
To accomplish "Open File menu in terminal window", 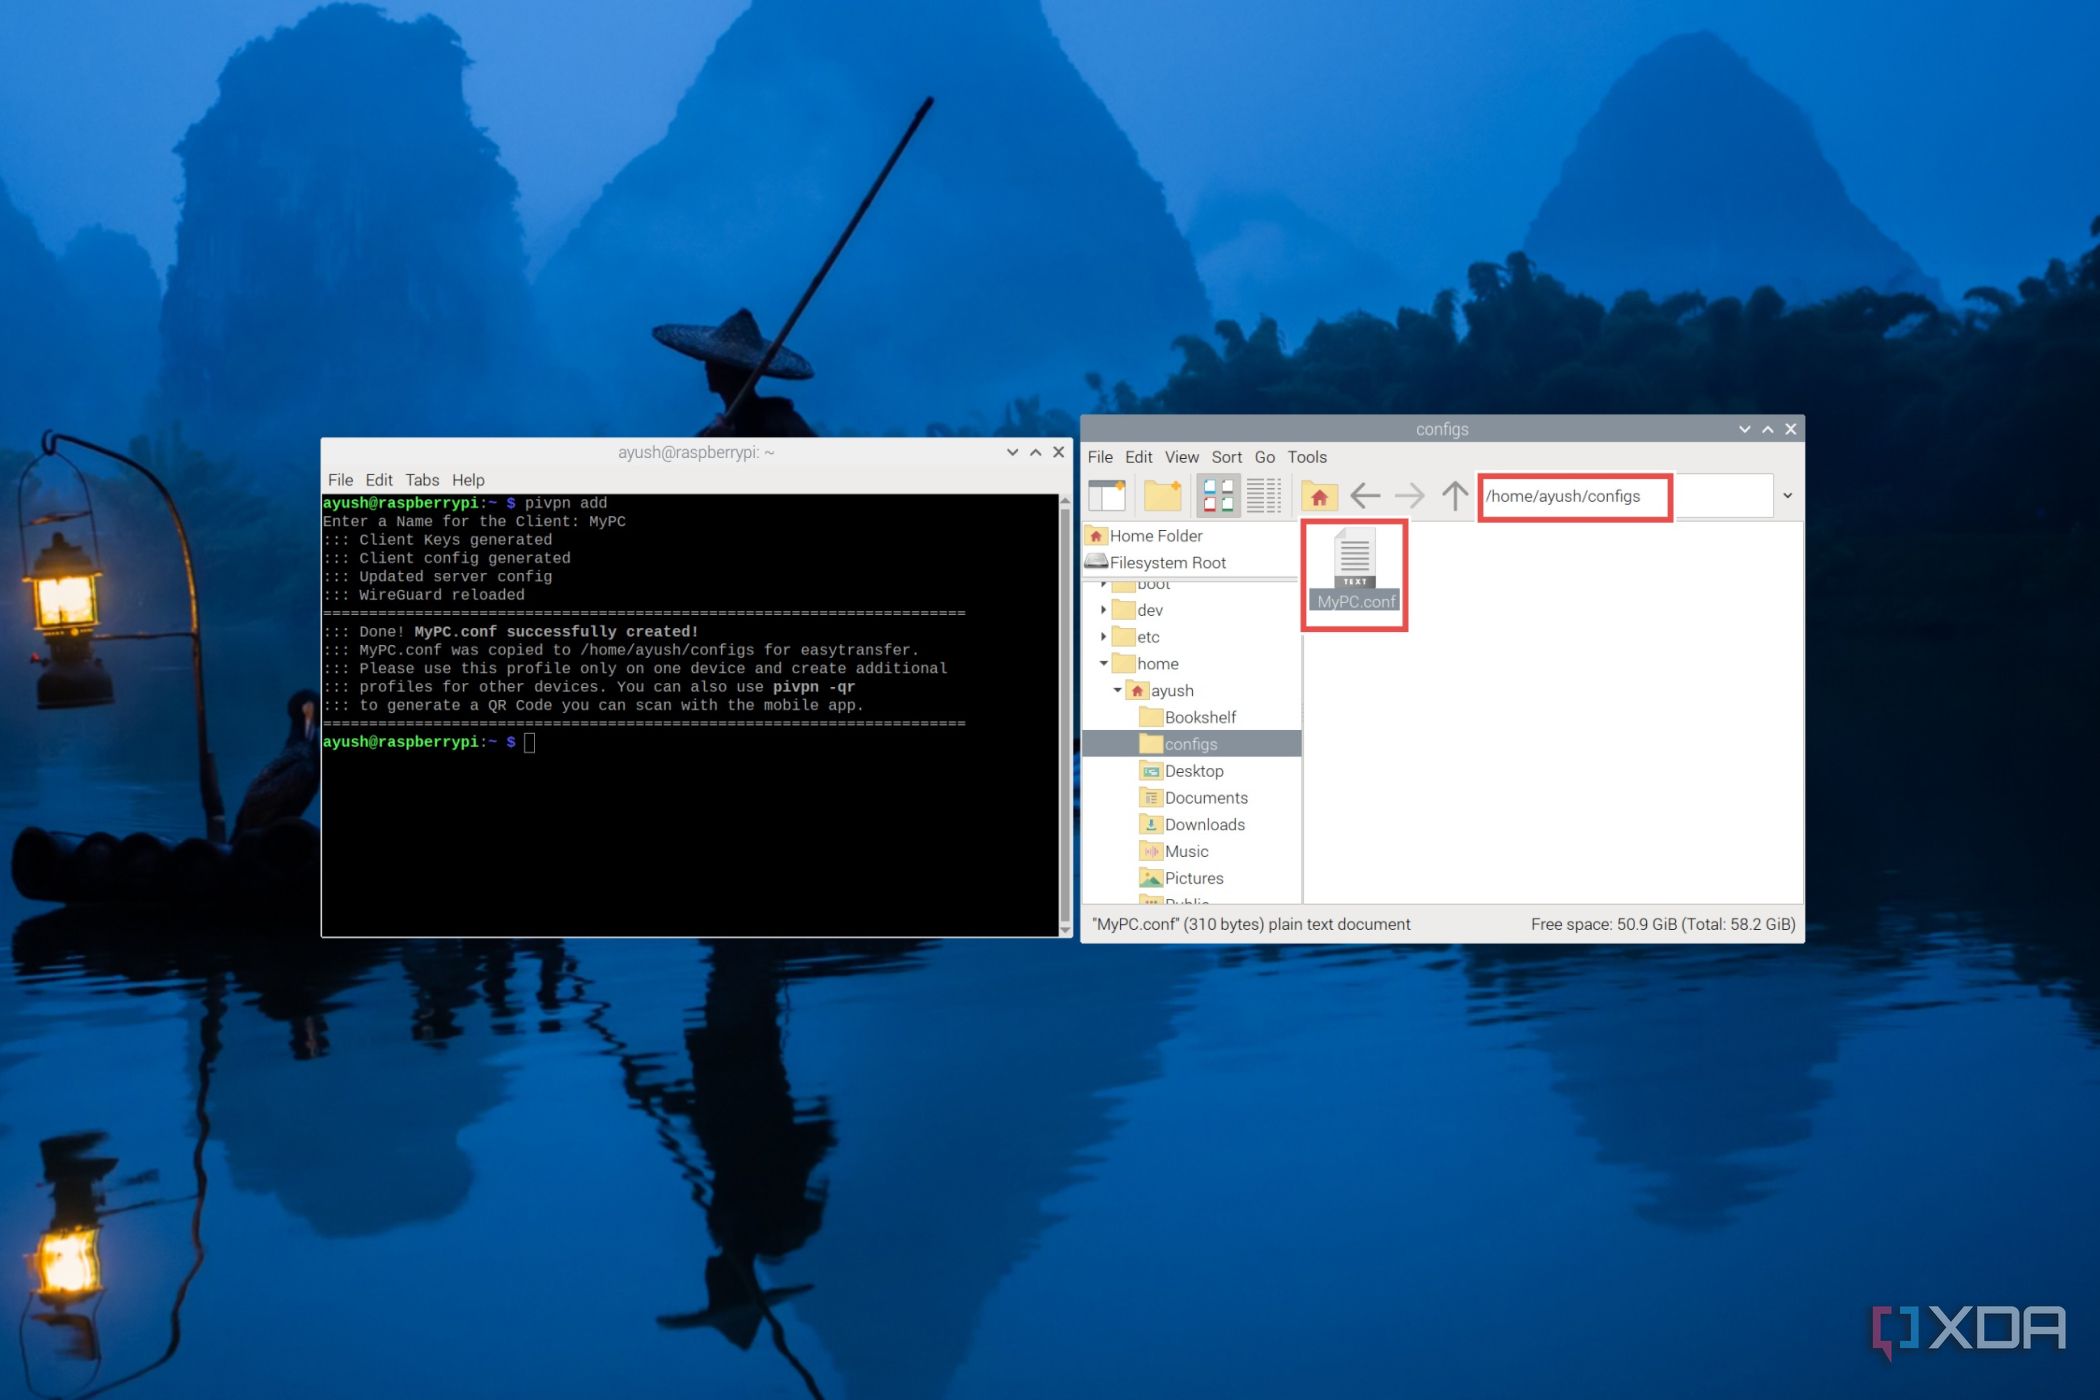I will pyautogui.click(x=340, y=480).
